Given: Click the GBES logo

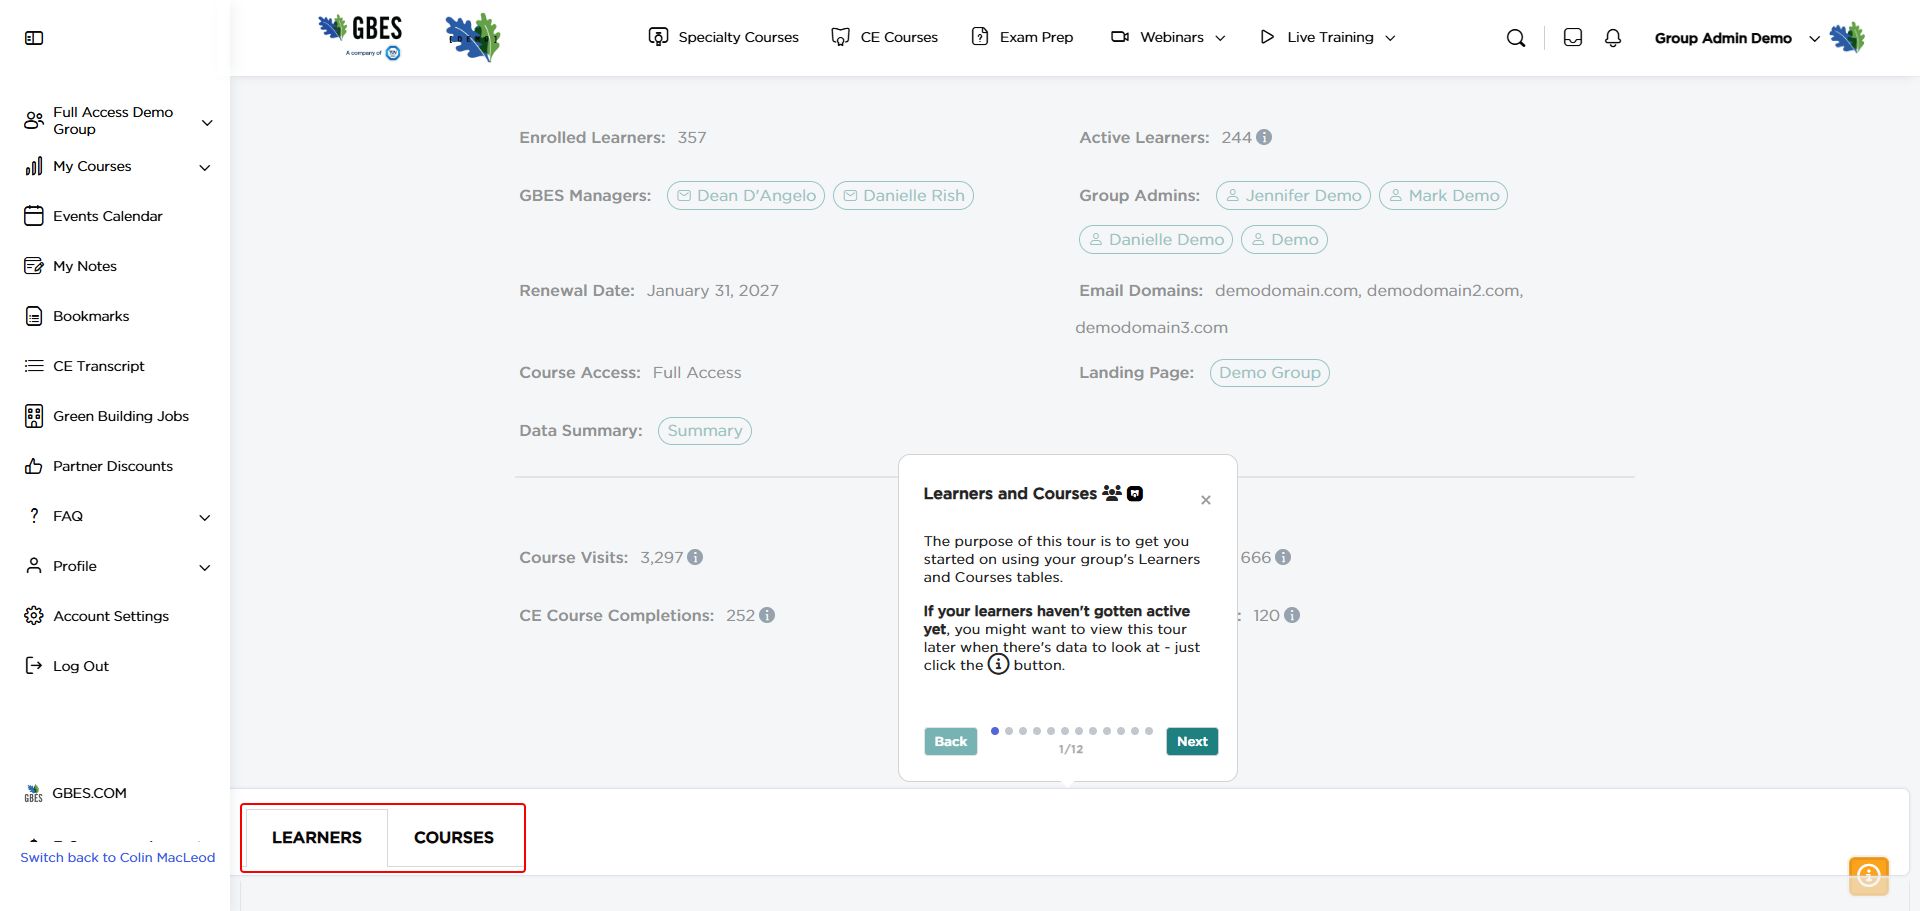Looking at the screenshot, I should pos(361,38).
